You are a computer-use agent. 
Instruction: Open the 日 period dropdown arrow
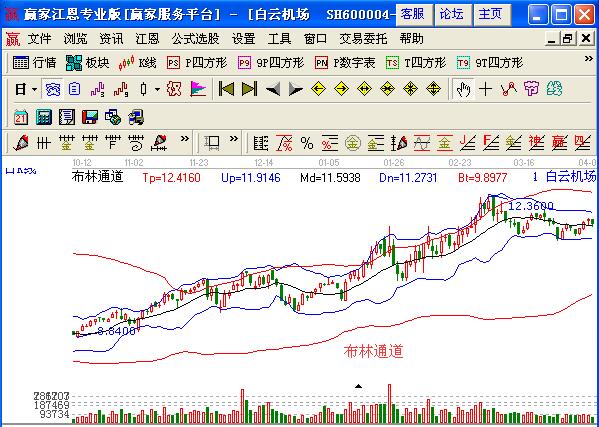pos(34,90)
